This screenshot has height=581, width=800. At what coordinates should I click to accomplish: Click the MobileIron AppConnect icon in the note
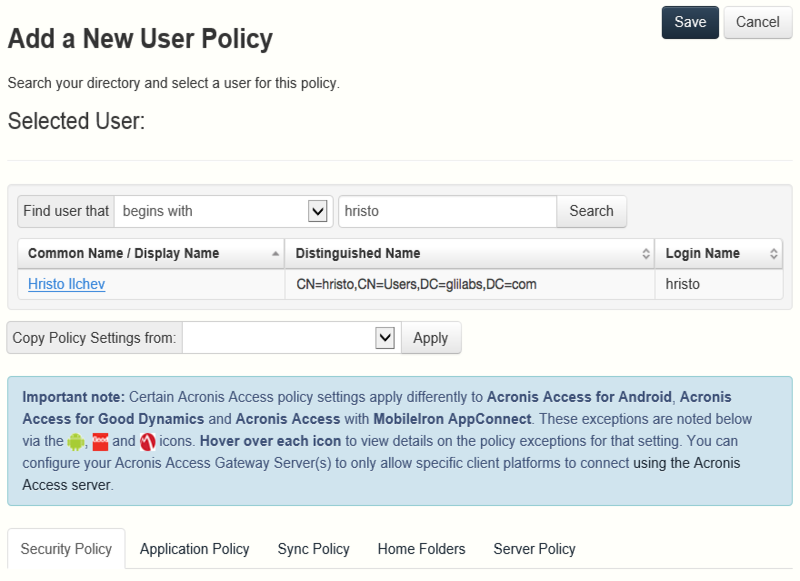(148, 440)
